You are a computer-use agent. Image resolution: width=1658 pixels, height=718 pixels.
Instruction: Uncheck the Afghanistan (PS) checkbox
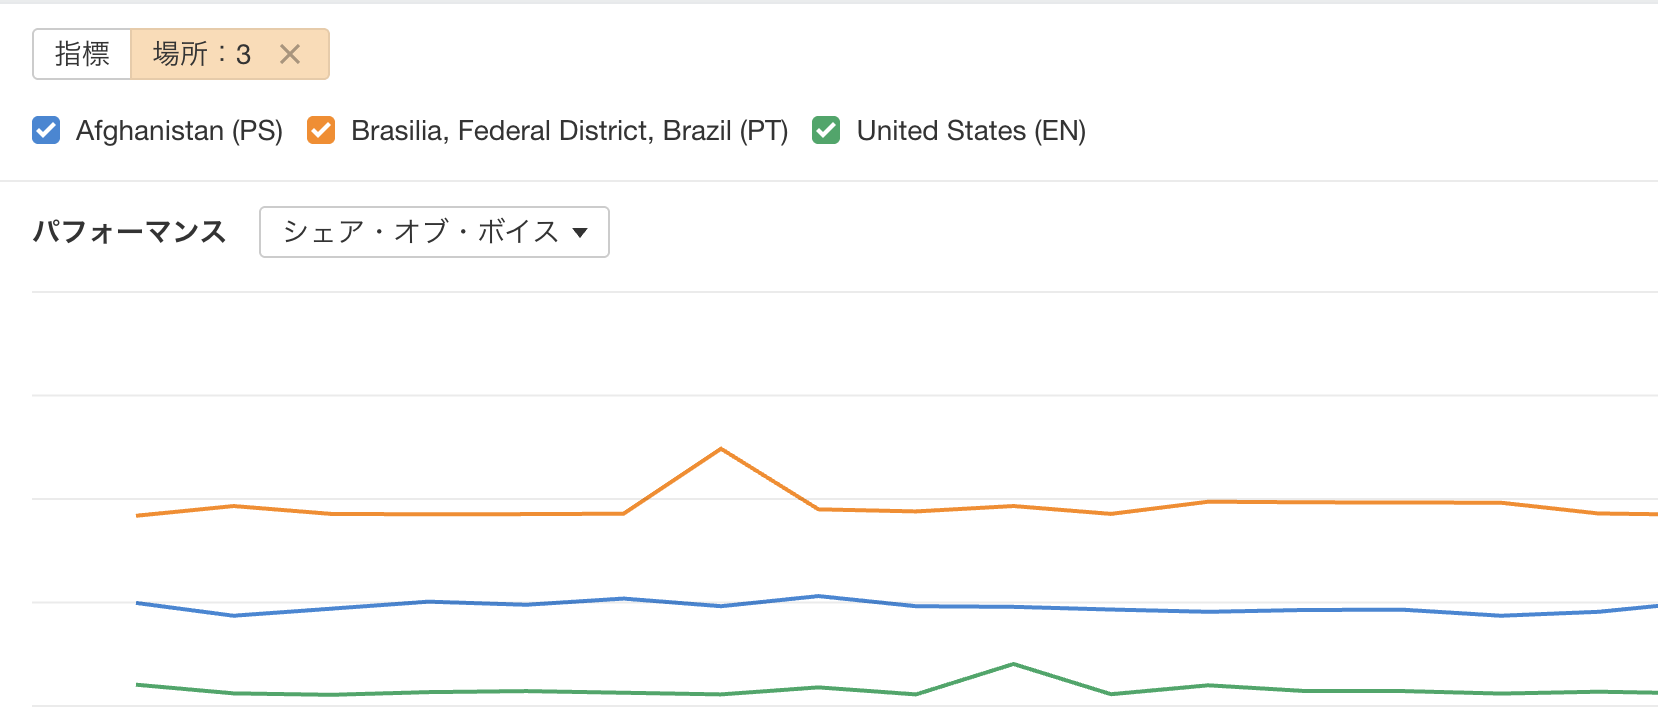46,131
